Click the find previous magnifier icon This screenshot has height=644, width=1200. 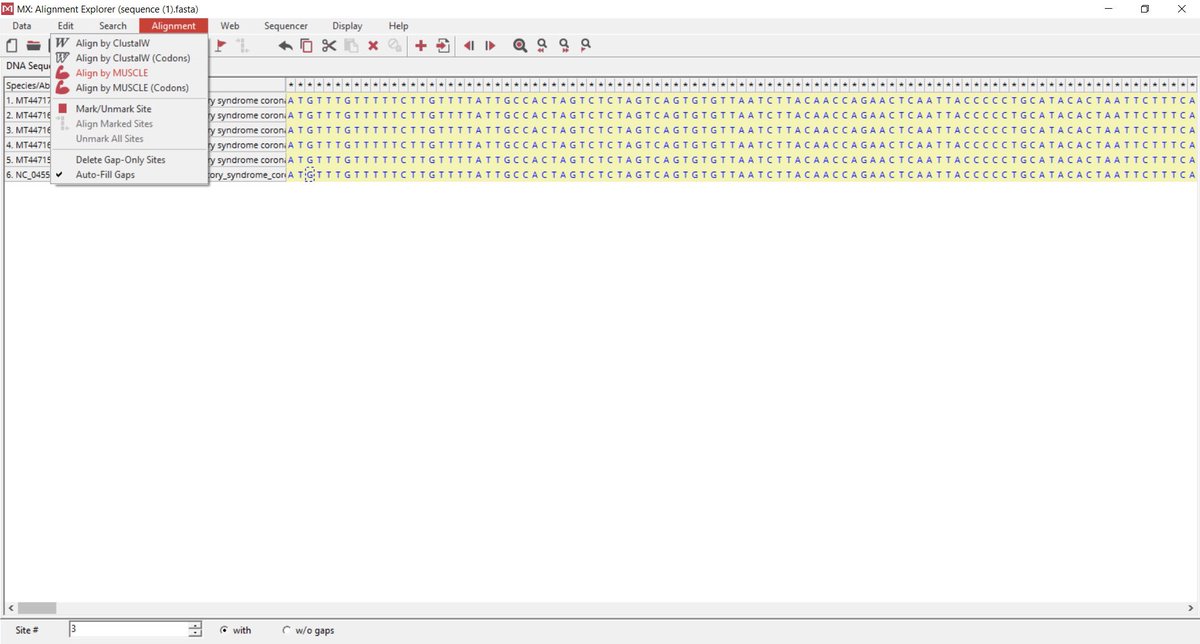click(x=542, y=45)
